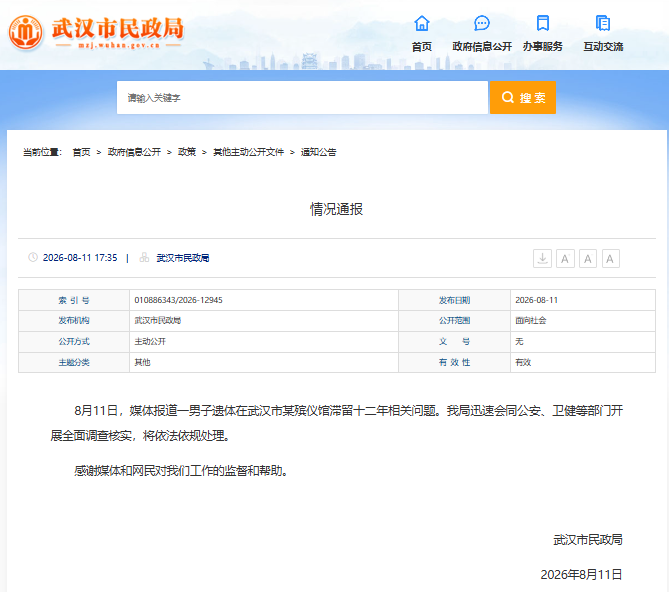Click the 有效 value cell
This screenshot has height=592, width=669.
pyautogui.click(x=583, y=363)
